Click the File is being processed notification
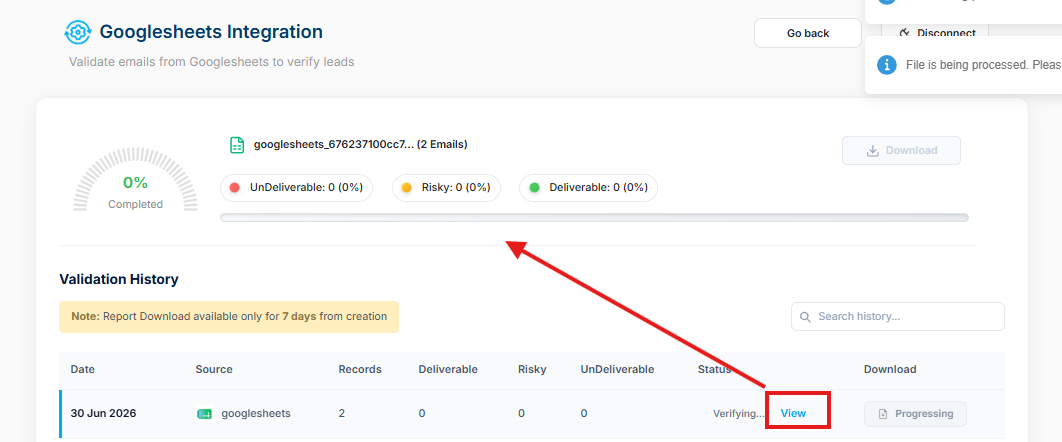Viewport: 1062px width, 442px height. pos(963,65)
